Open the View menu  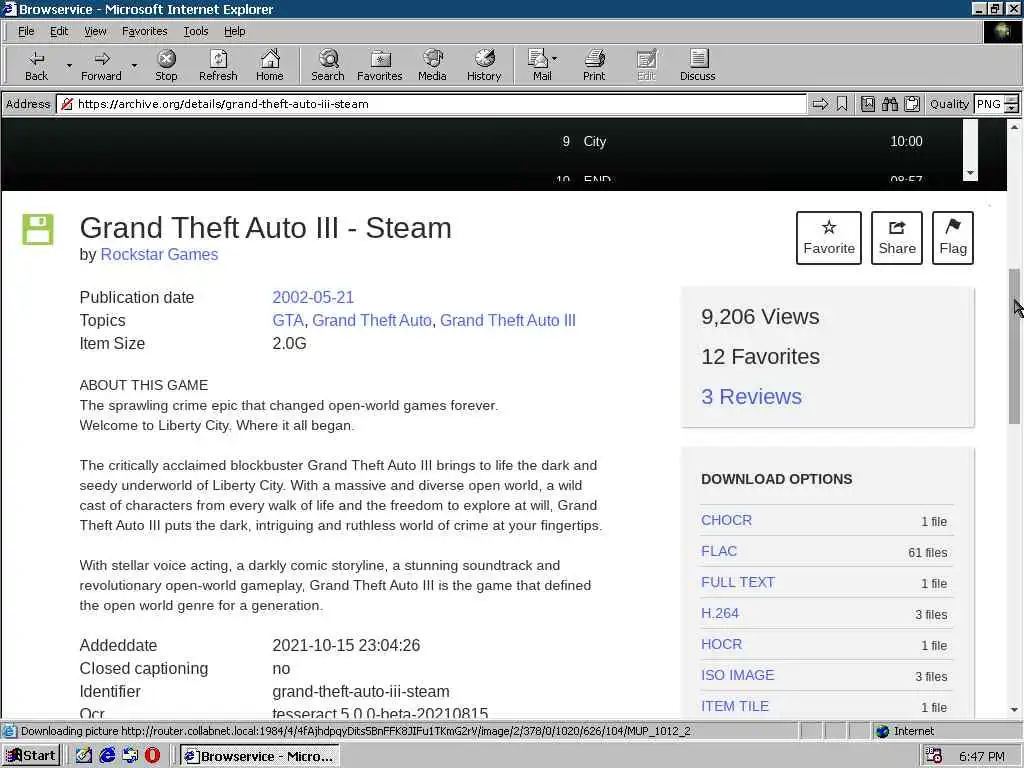point(95,31)
